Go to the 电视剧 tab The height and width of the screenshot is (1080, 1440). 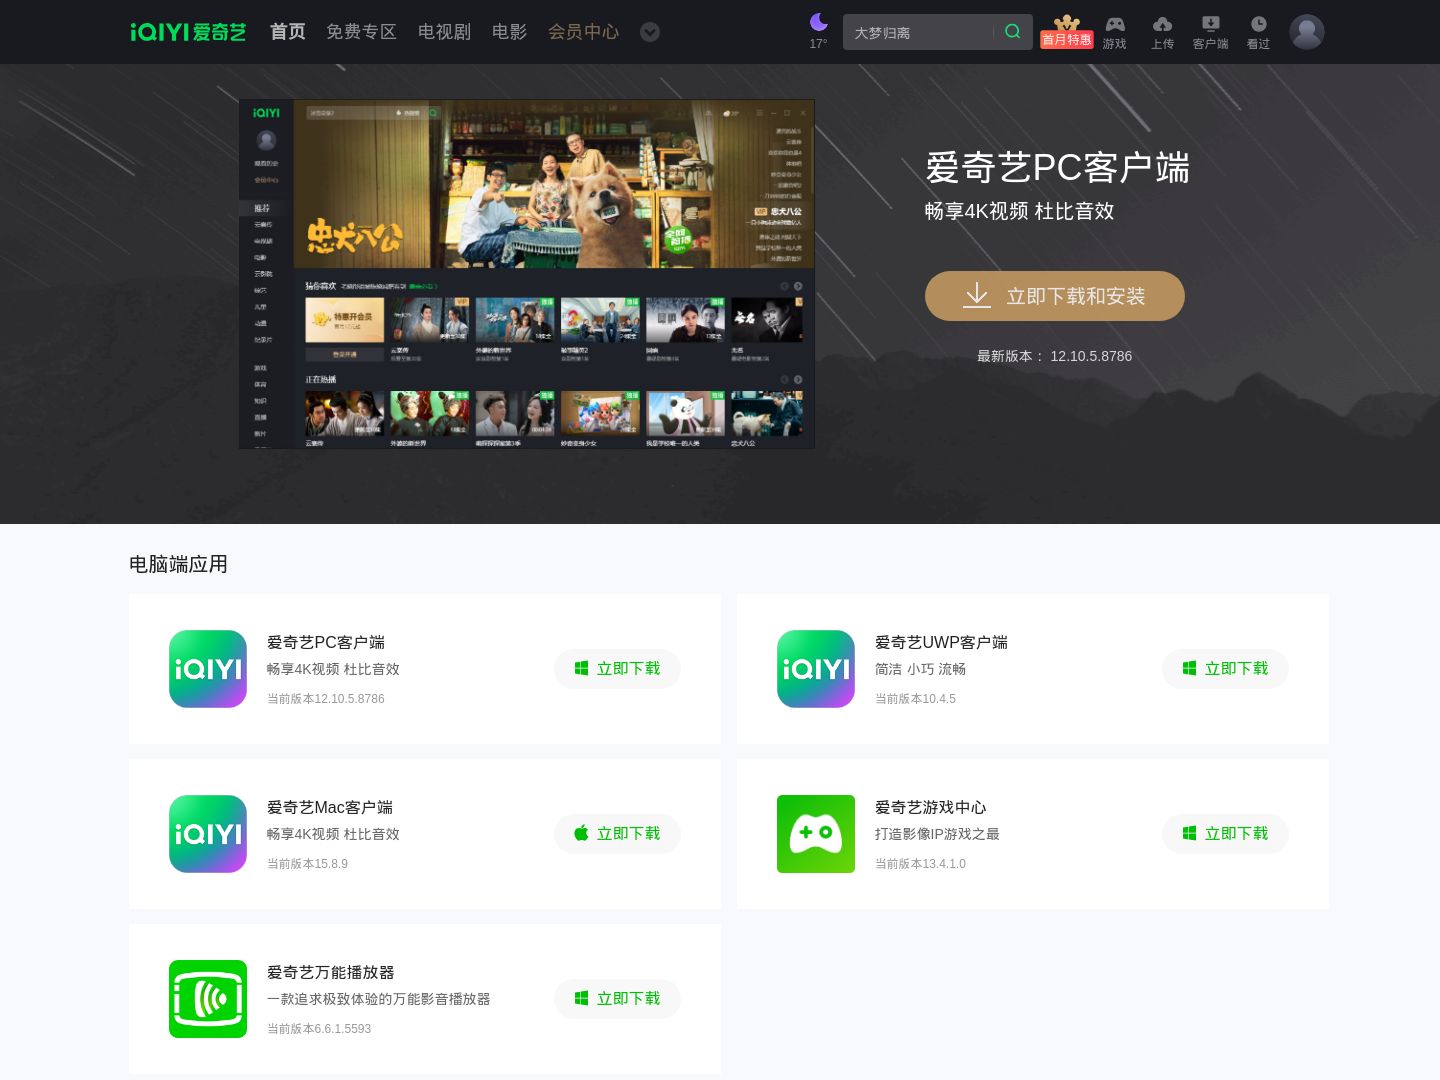coord(444,32)
